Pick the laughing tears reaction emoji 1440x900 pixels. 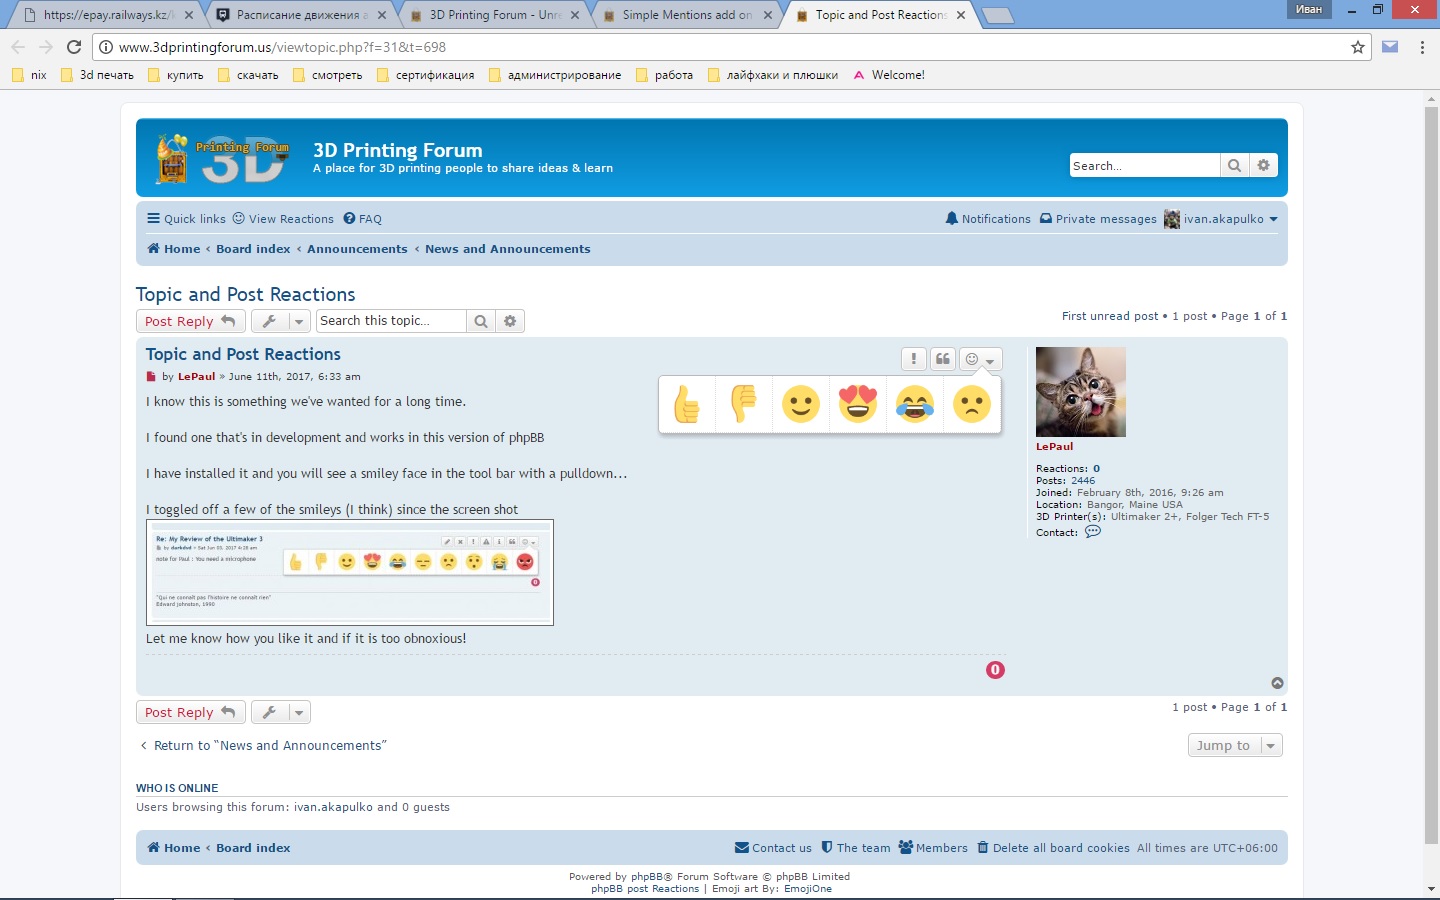(915, 404)
